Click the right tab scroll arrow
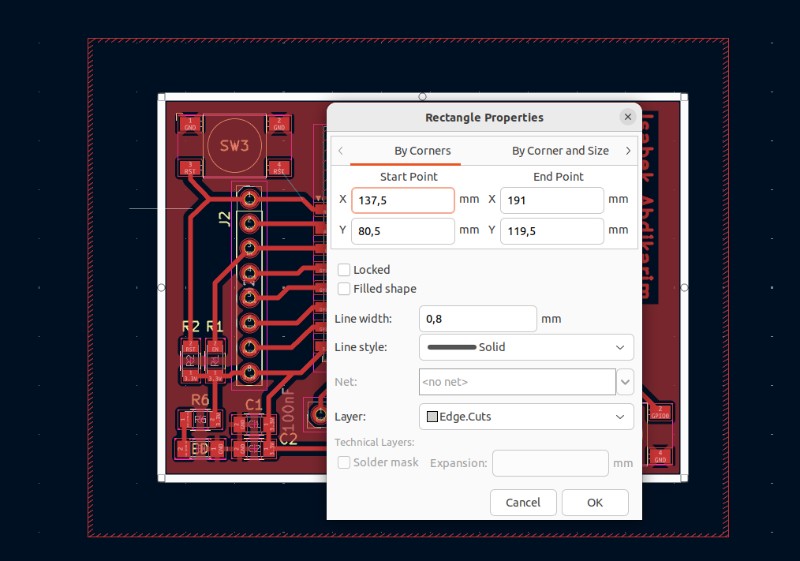Image resolution: width=800 pixels, height=561 pixels. tap(628, 151)
